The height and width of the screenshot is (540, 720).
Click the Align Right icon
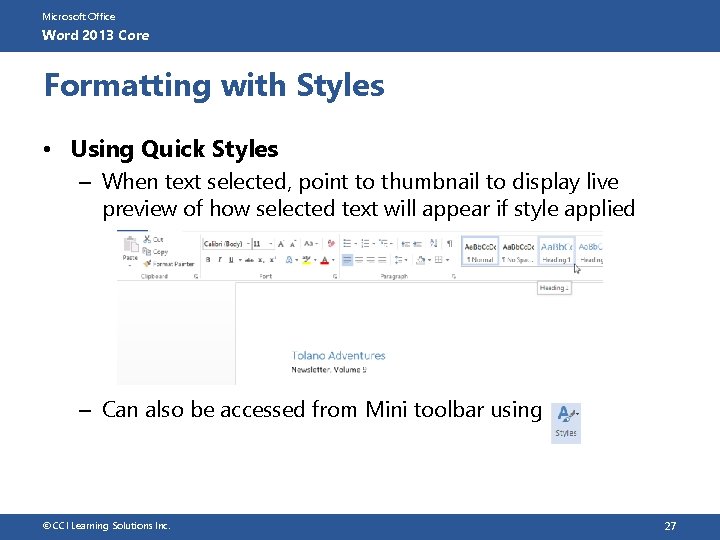(x=371, y=260)
